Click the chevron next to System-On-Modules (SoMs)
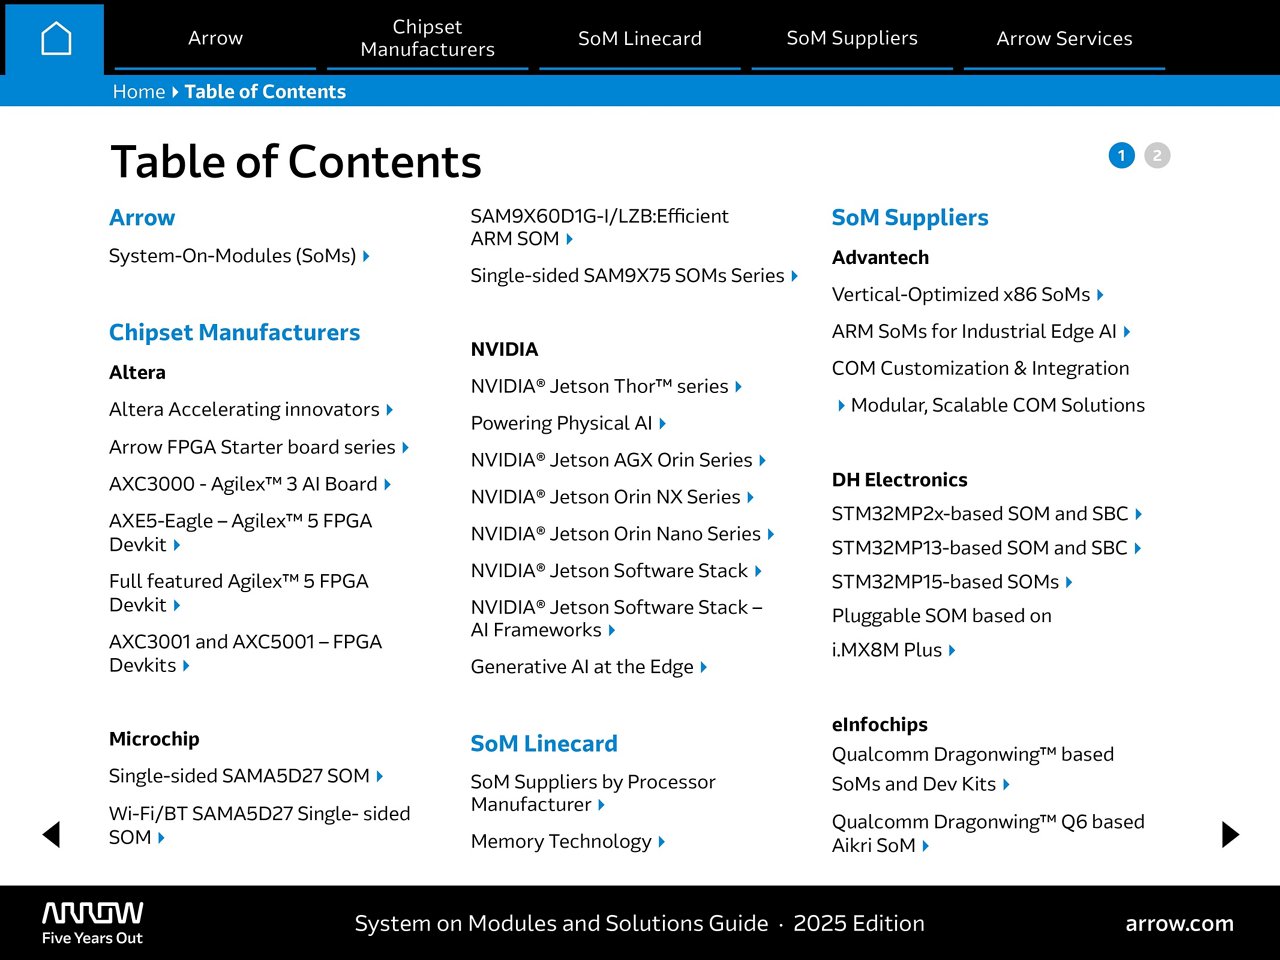This screenshot has height=960, width=1280. coord(367,256)
